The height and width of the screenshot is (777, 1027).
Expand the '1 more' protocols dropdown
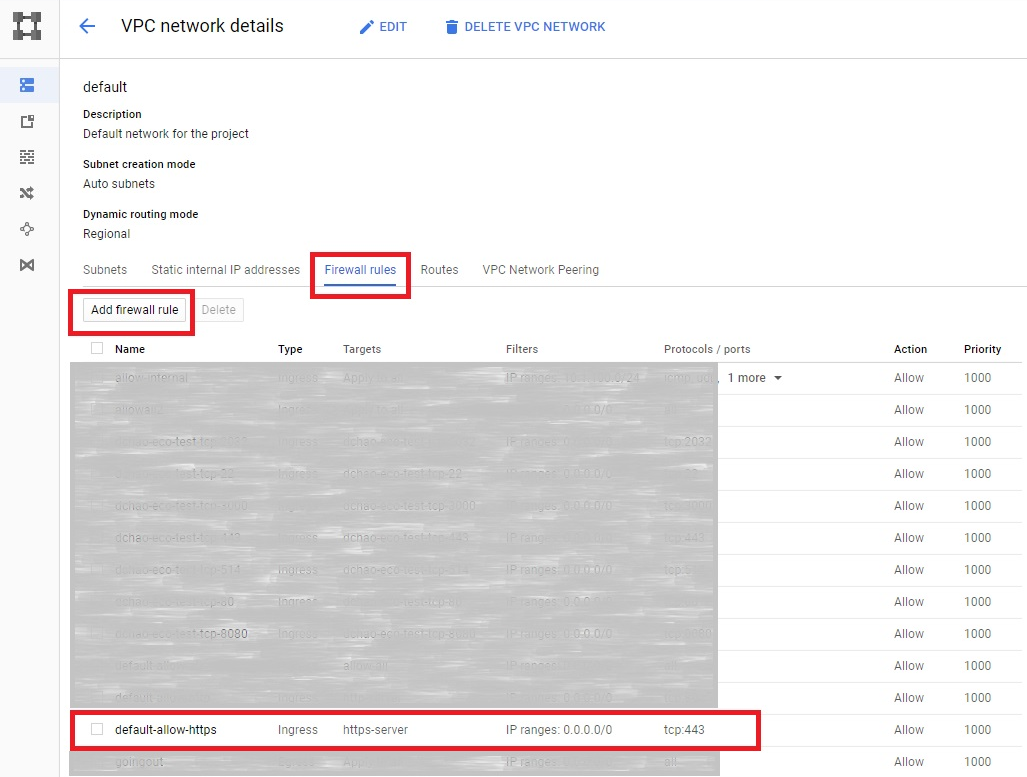(x=755, y=378)
